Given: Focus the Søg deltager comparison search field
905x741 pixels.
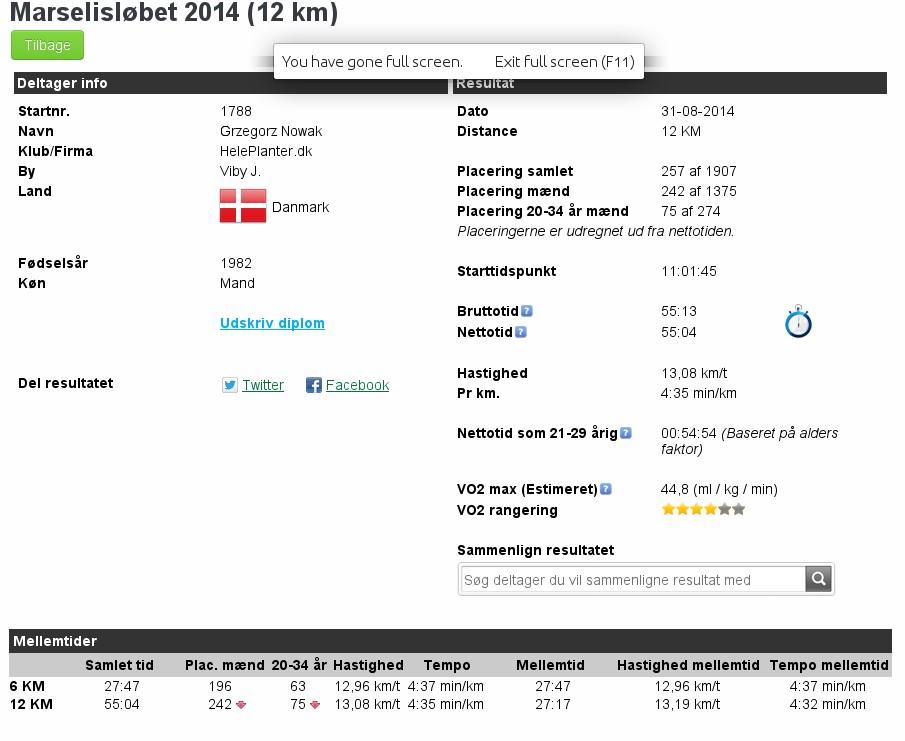Looking at the screenshot, I should 633,580.
